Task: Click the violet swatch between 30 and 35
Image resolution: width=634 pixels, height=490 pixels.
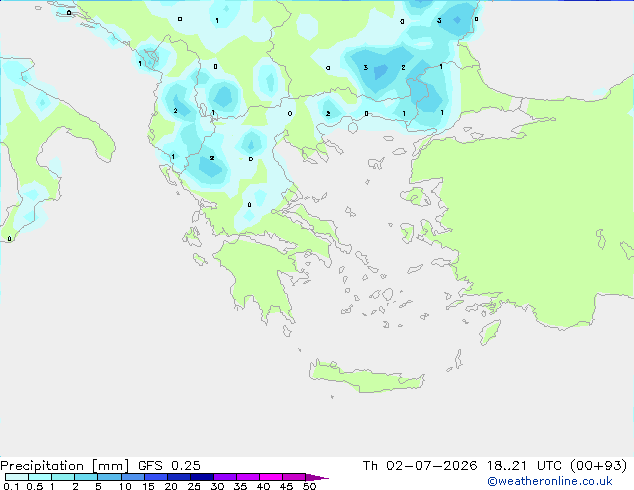Action: 225,477
